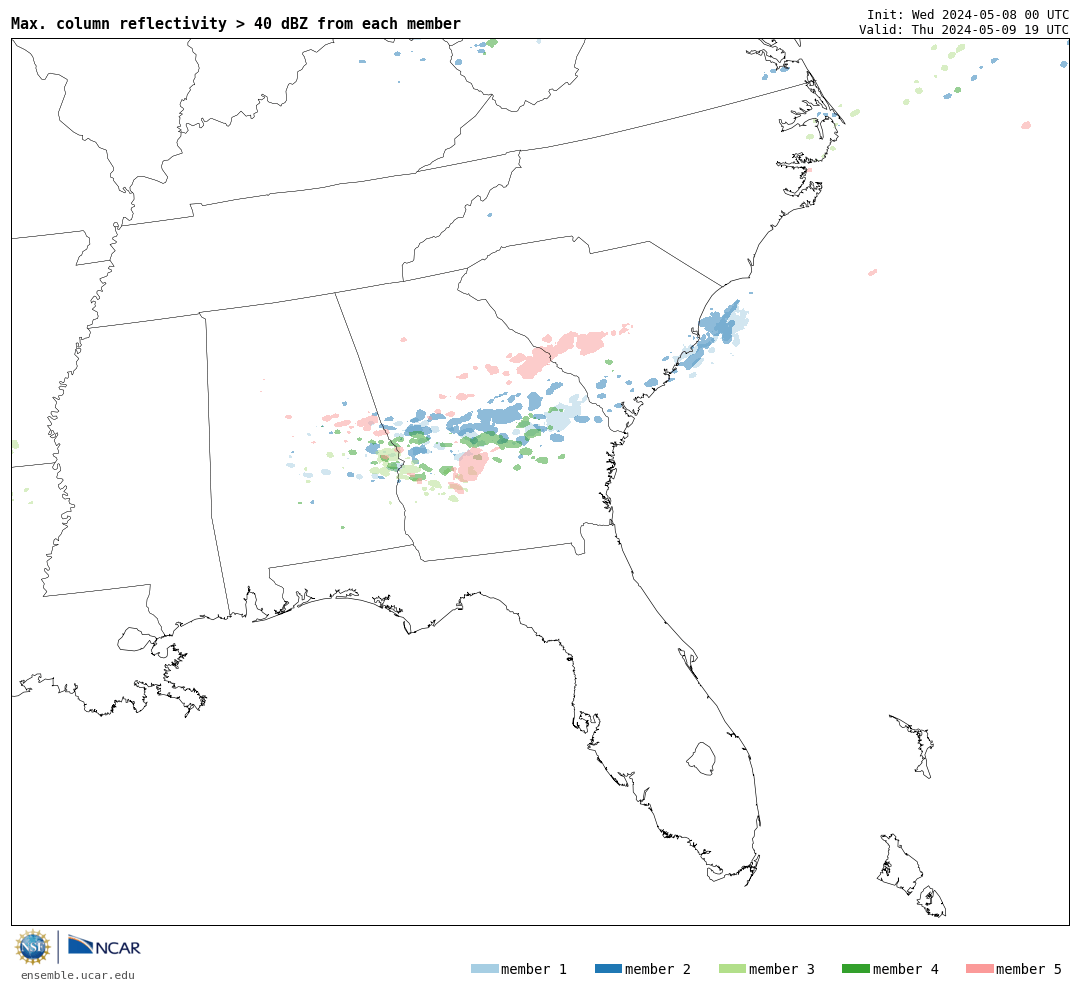Image resolution: width=1080 pixels, height=988 pixels.
Task: Click the 'member 3' legend label
Action: (x=782, y=969)
